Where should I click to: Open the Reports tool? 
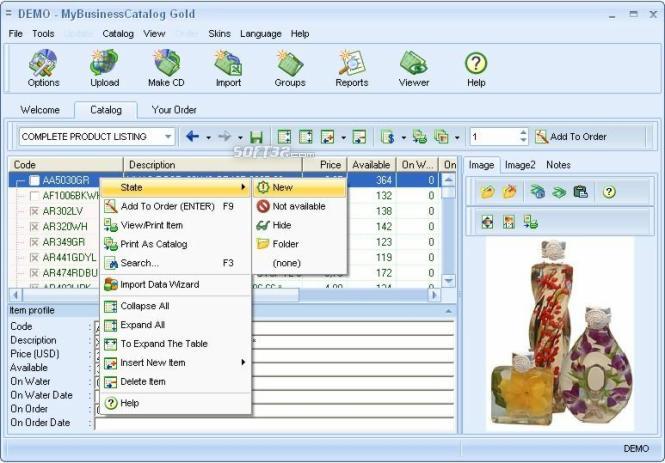[352, 68]
